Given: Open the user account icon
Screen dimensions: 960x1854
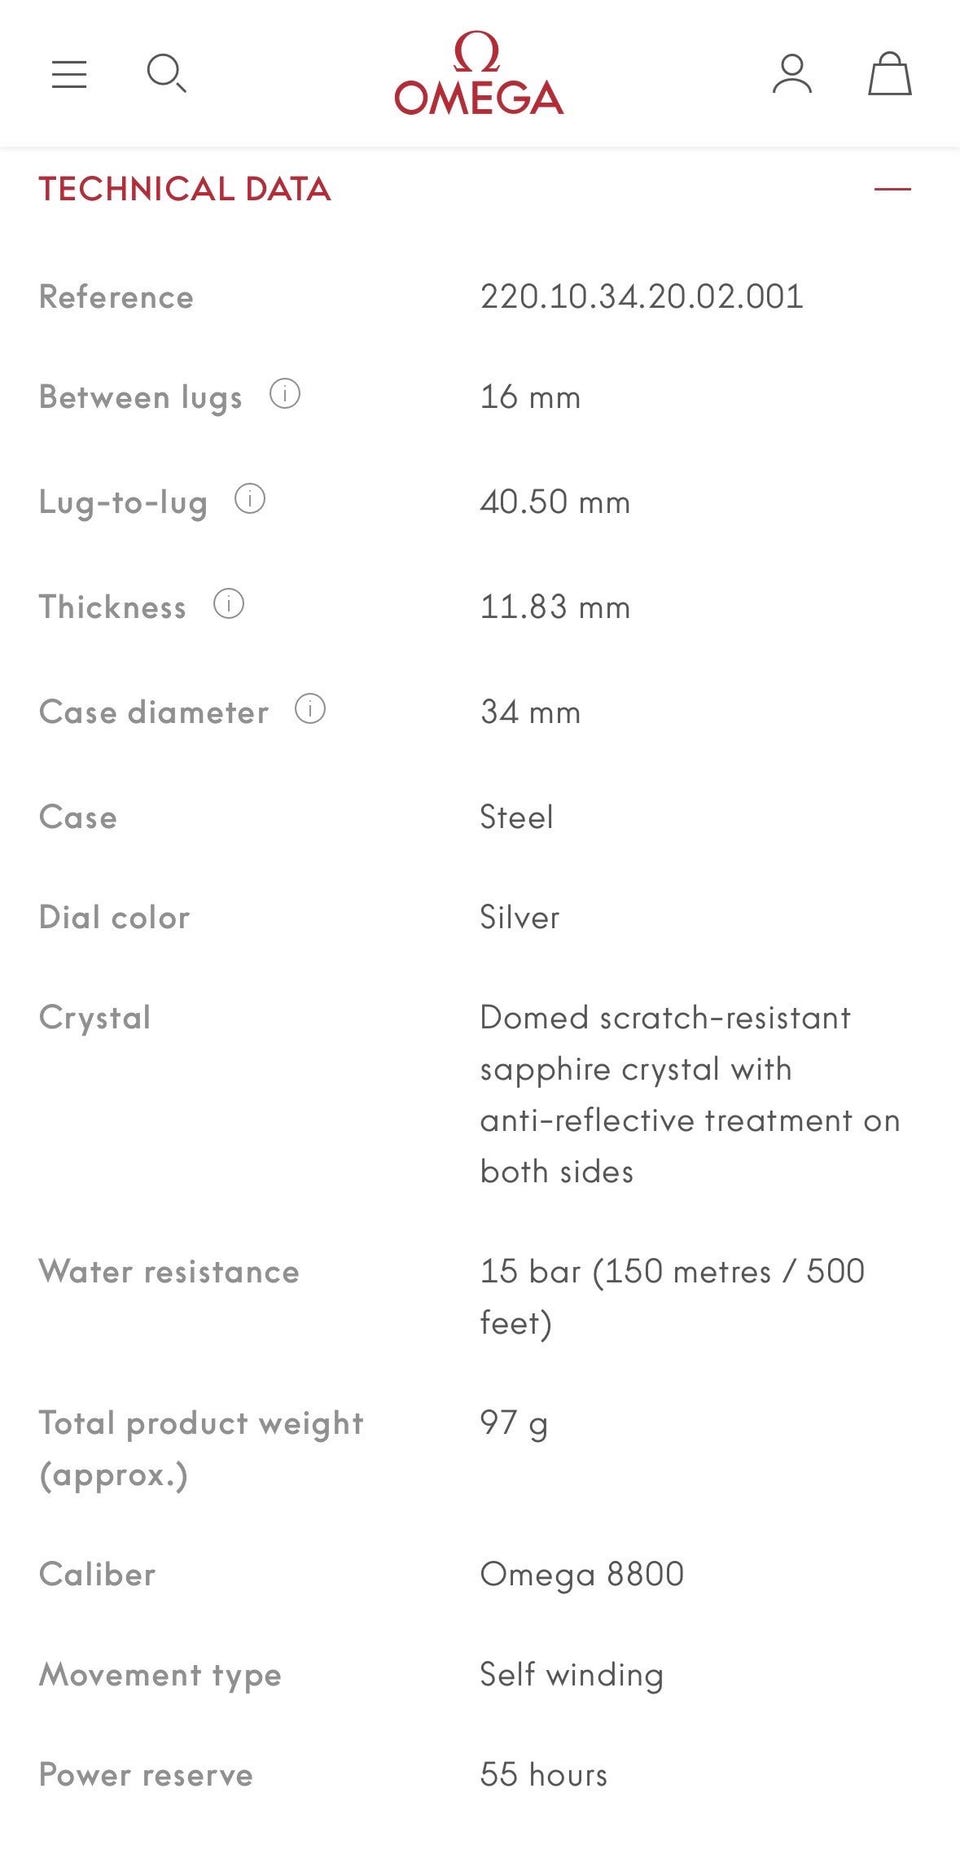Looking at the screenshot, I should (792, 74).
